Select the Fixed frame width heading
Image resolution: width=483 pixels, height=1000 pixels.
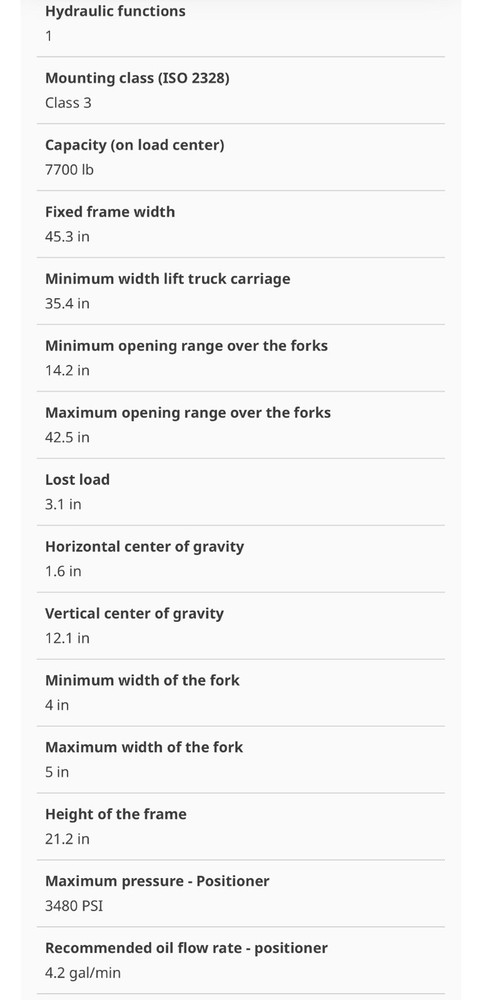pos(110,212)
